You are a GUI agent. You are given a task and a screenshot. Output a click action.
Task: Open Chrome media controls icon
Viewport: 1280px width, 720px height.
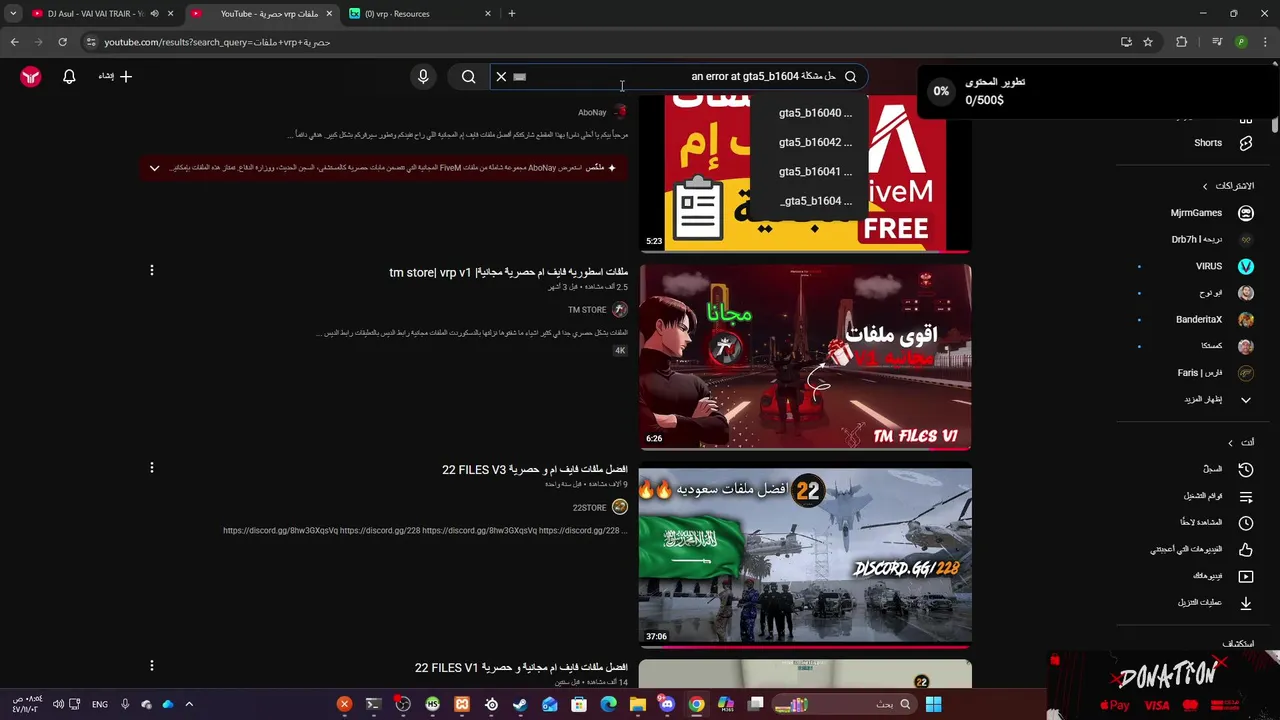pyautogui.click(x=1217, y=42)
